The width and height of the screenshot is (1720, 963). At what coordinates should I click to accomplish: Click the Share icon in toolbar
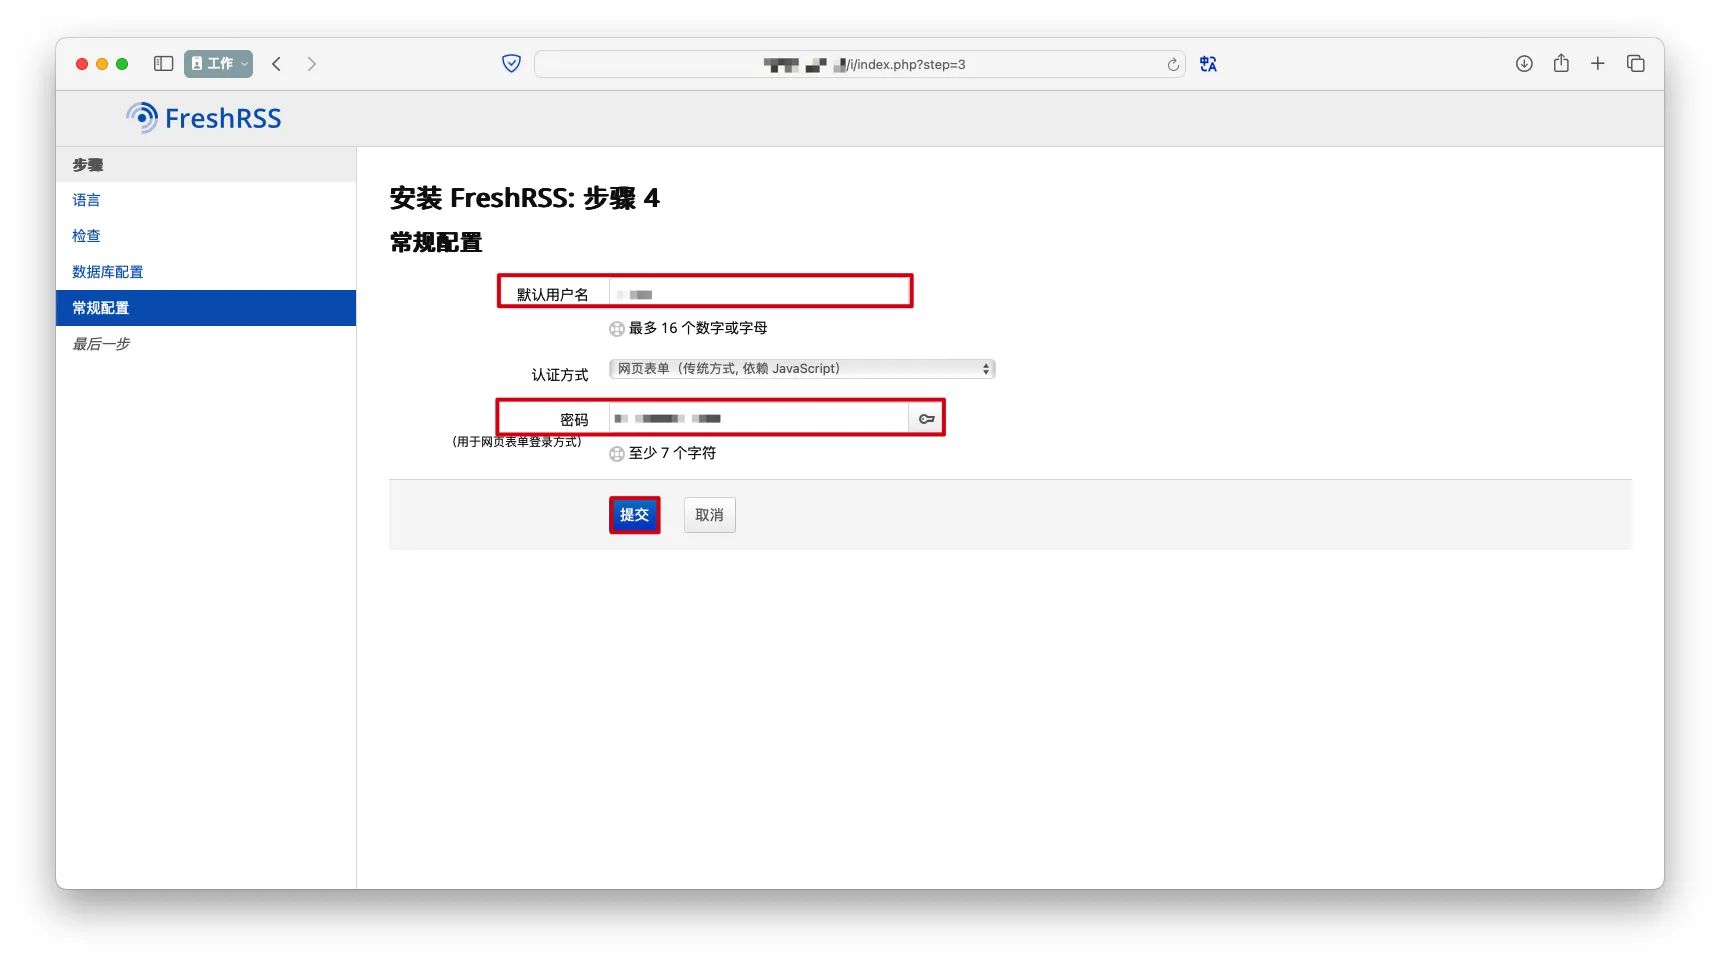tap(1560, 64)
